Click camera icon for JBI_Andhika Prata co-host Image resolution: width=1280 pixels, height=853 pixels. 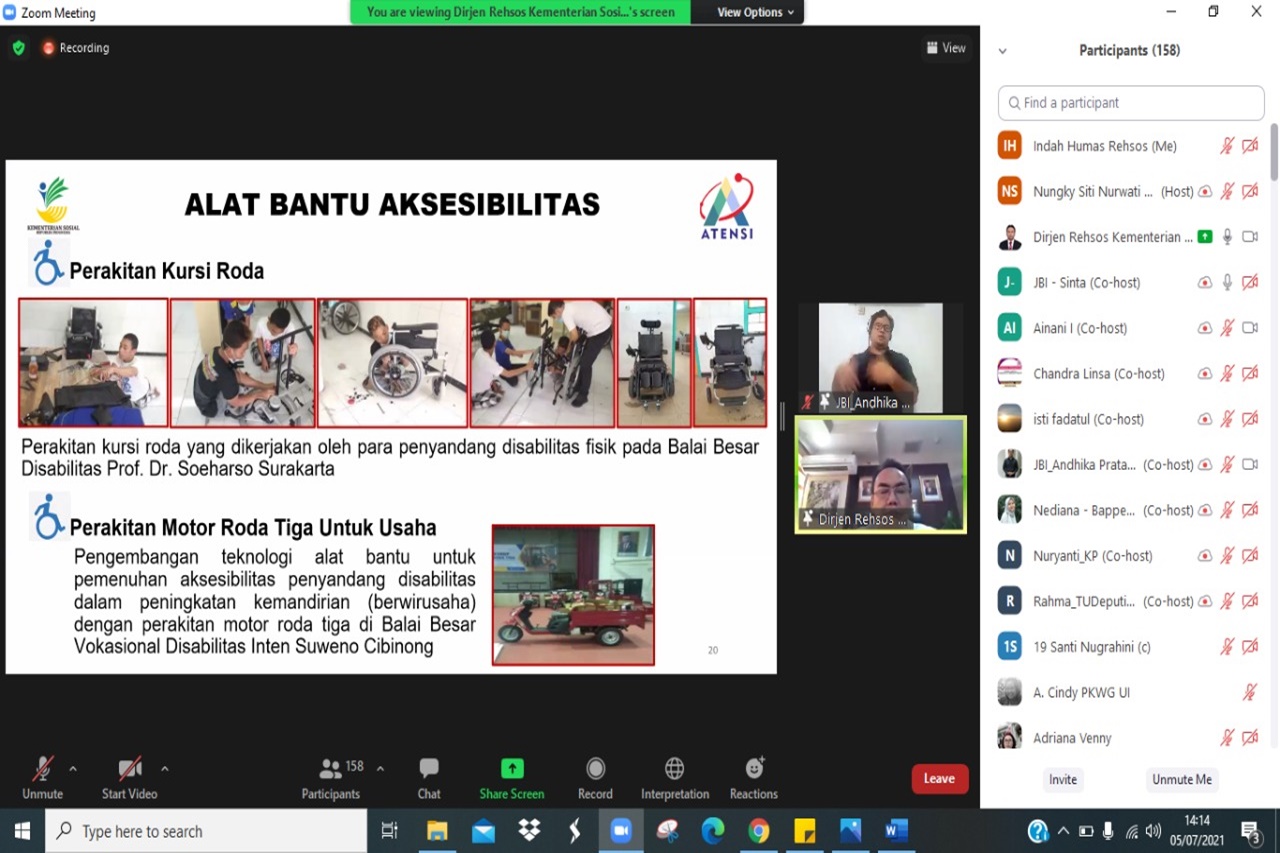click(x=1250, y=465)
